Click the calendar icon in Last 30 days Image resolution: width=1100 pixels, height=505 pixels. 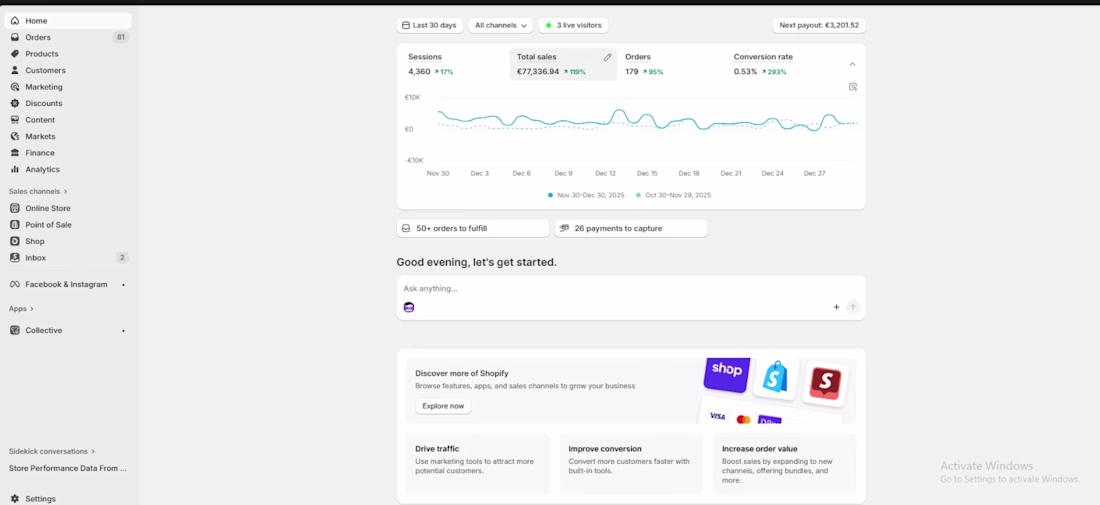click(405, 25)
